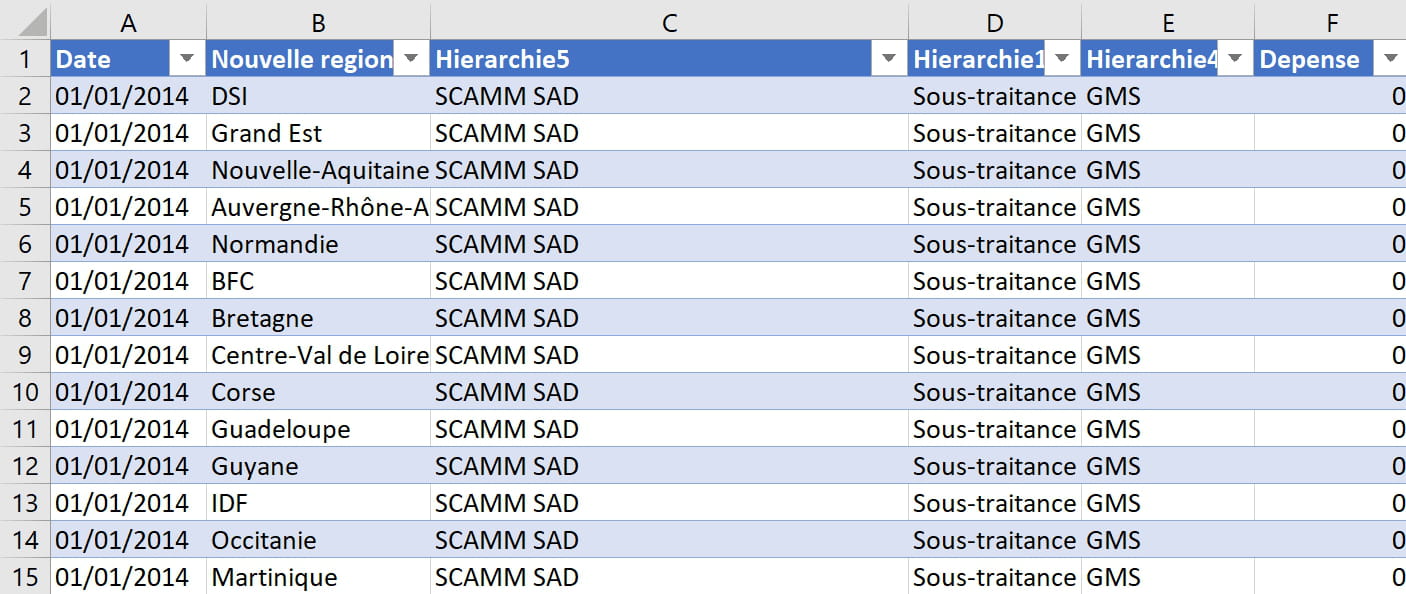Viewport: 1406px width, 594px height.
Task: Select row 8 header
Action: click(25, 318)
